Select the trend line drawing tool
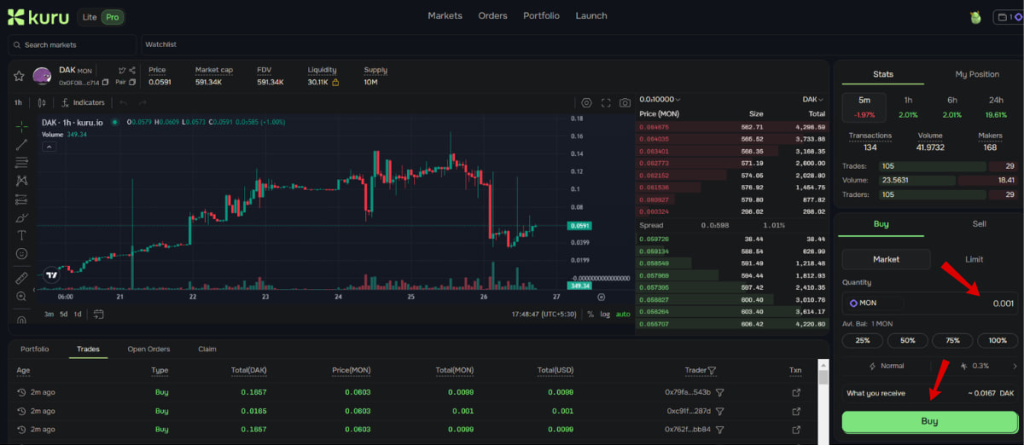Image resolution: width=1024 pixels, height=445 pixels. [x=21, y=144]
